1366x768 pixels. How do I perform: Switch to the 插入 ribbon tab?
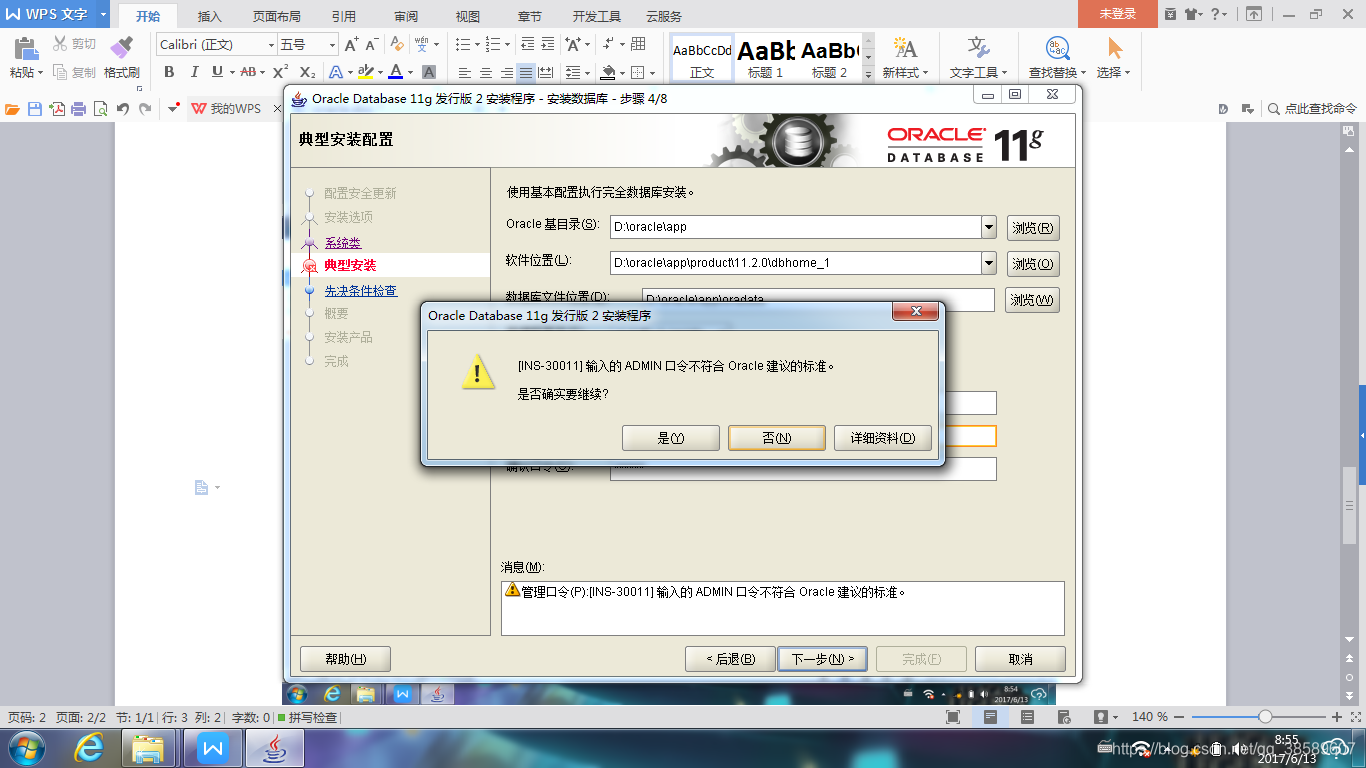[210, 16]
